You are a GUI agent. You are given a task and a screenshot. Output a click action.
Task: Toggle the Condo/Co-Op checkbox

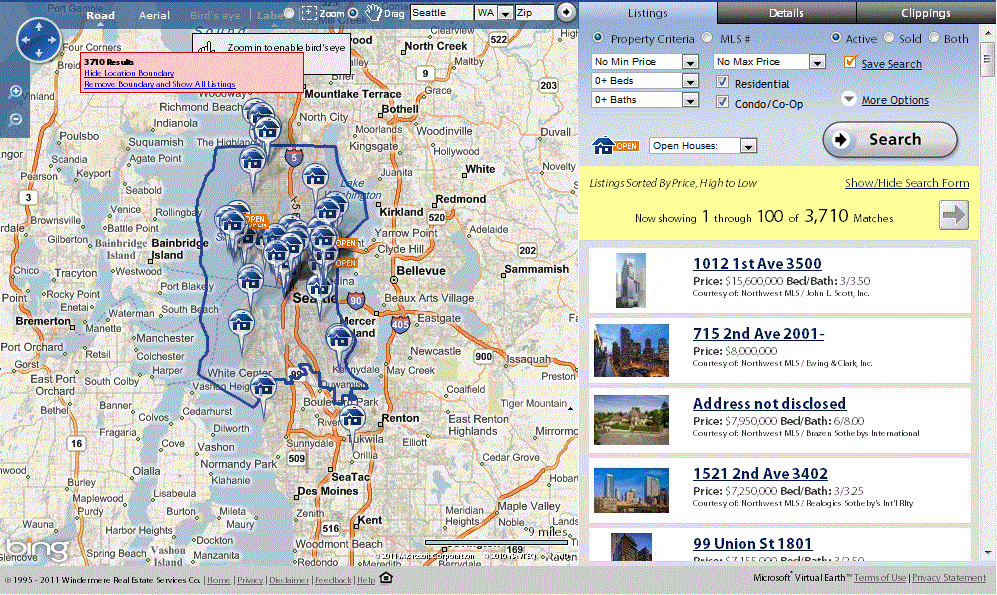point(722,102)
